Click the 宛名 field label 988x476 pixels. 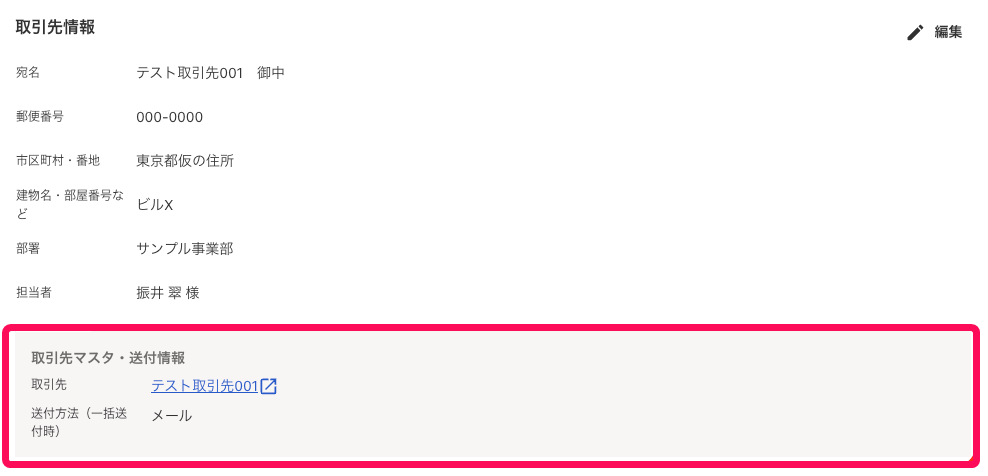(x=28, y=73)
